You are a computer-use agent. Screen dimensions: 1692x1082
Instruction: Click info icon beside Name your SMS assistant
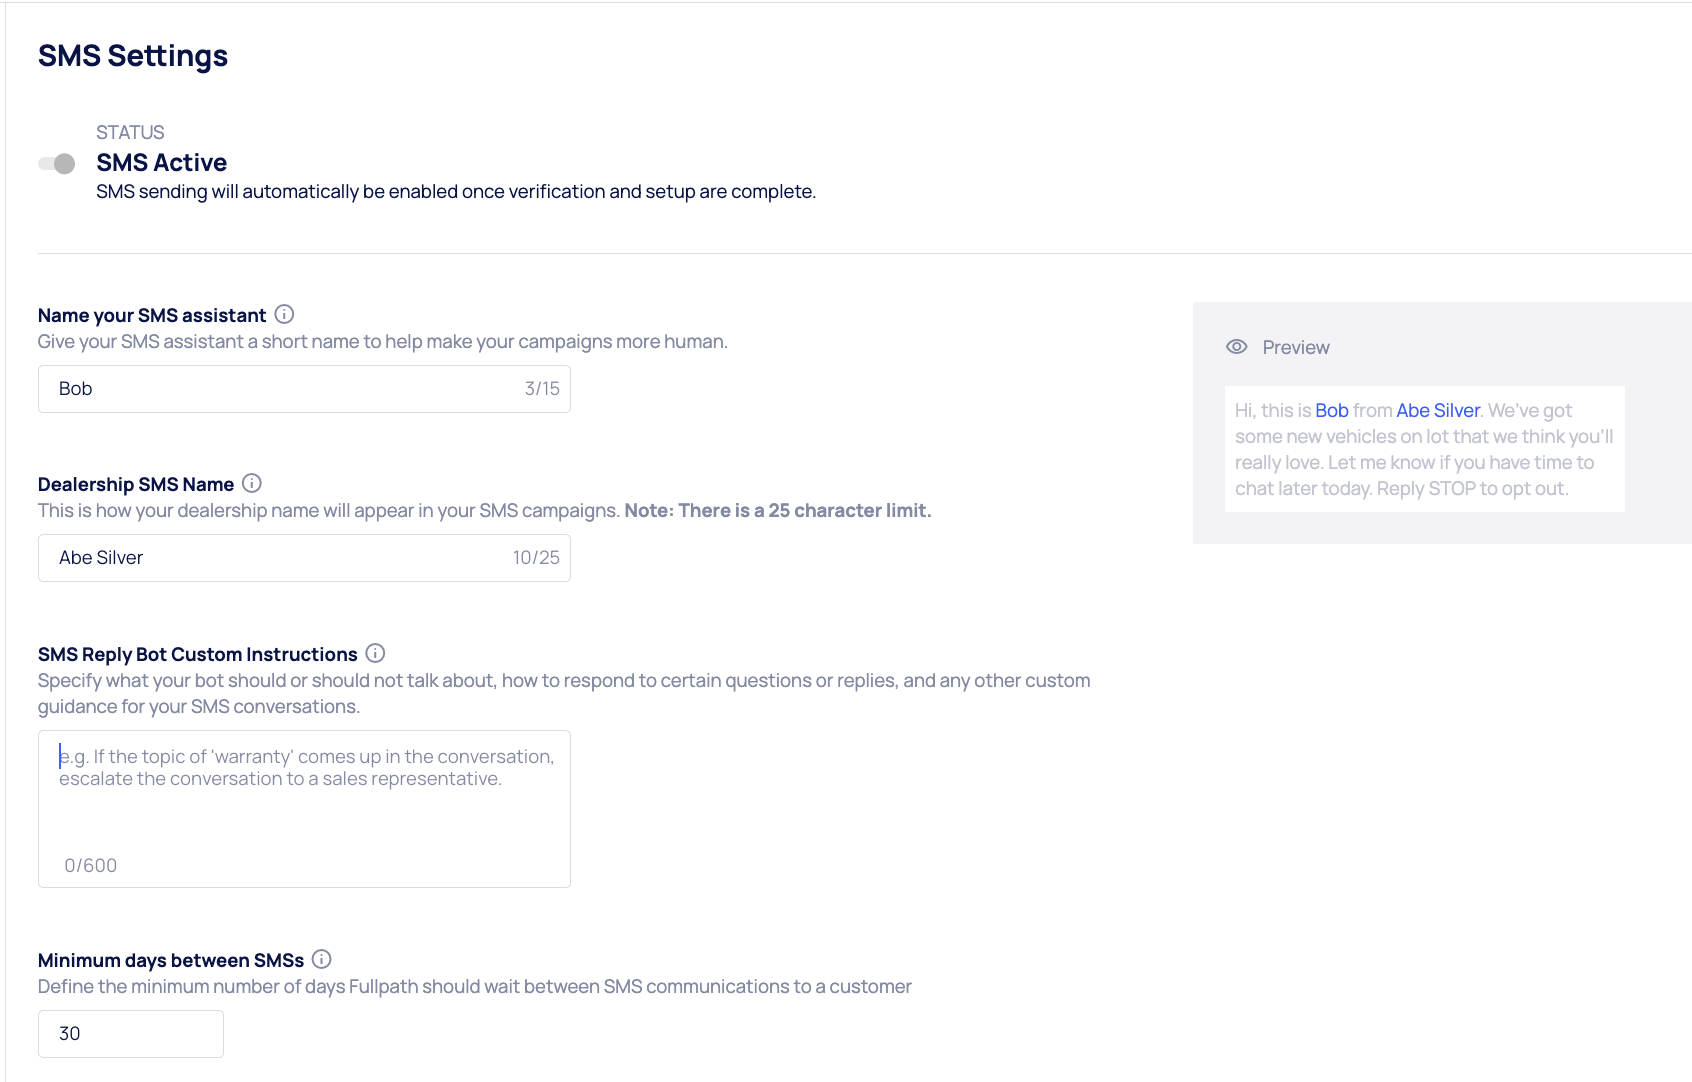[284, 315]
